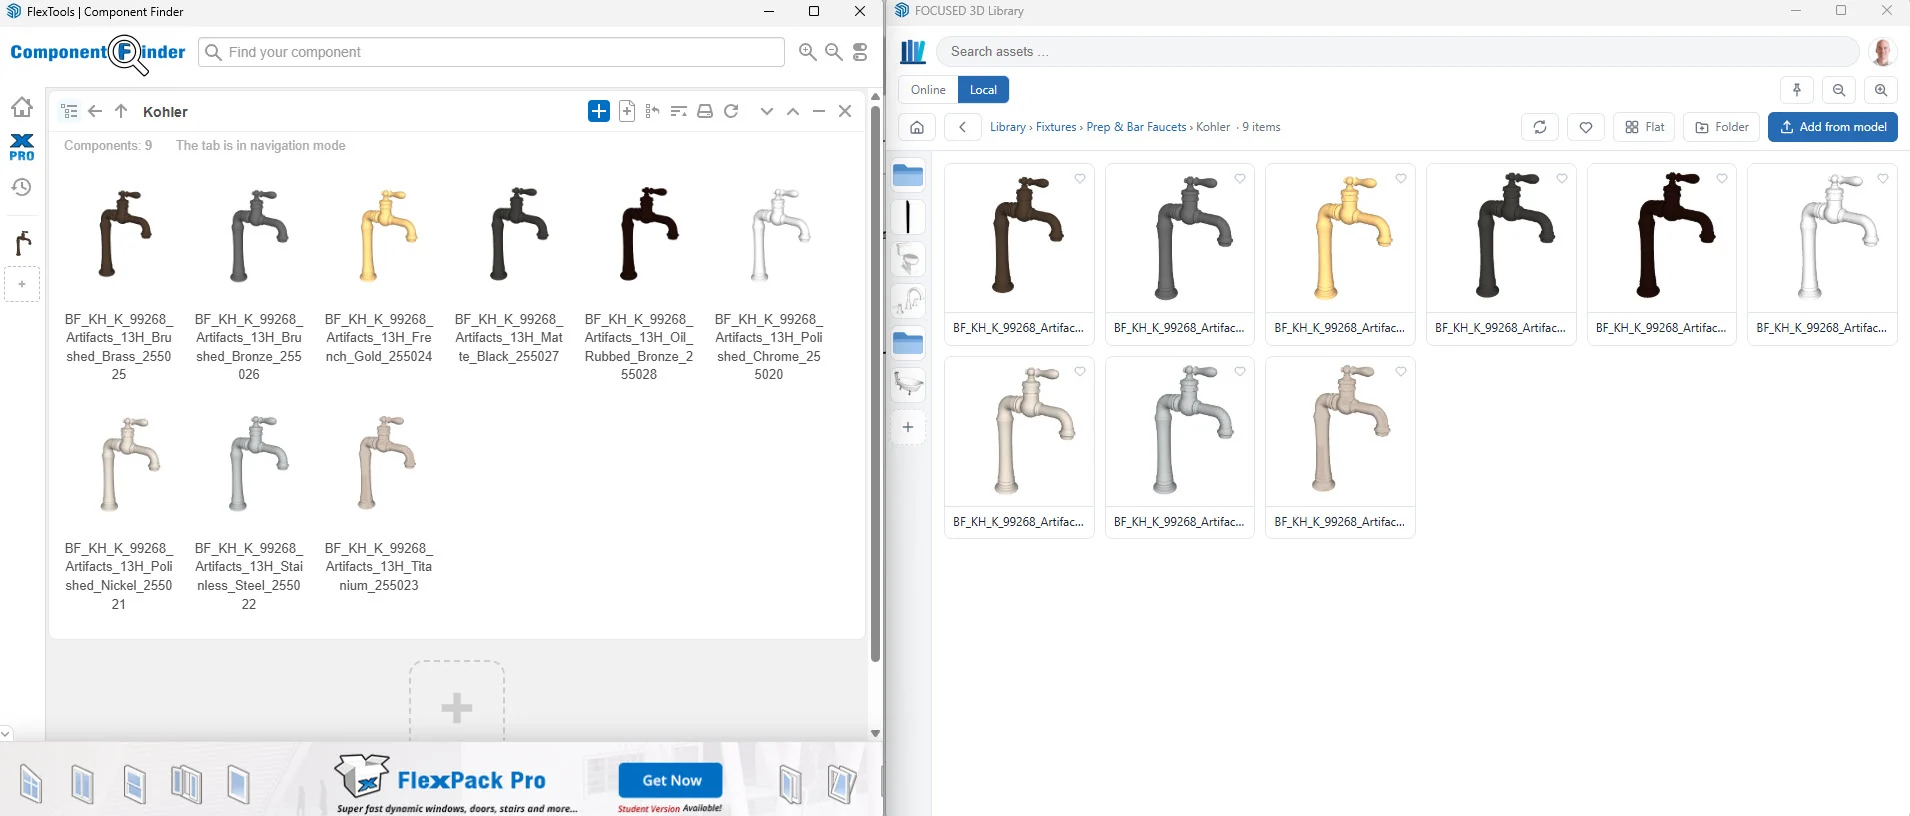Screen dimensions: 1910x816
Task: Click the Search assets field
Action: pos(1398,52)
